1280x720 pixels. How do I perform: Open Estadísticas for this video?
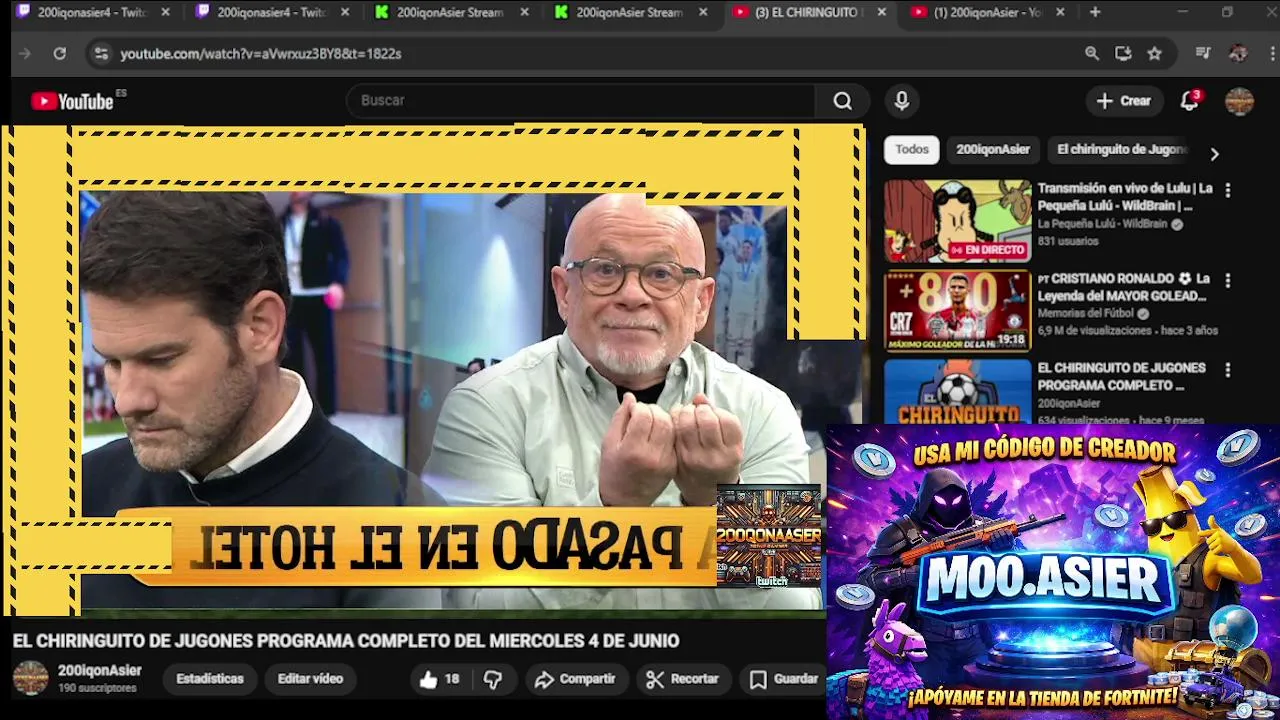tap(210, 679)
